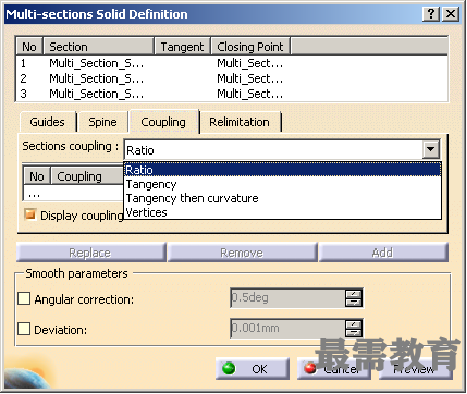
Task: Click closing point cell of row 1
Action: pos(250,63)
